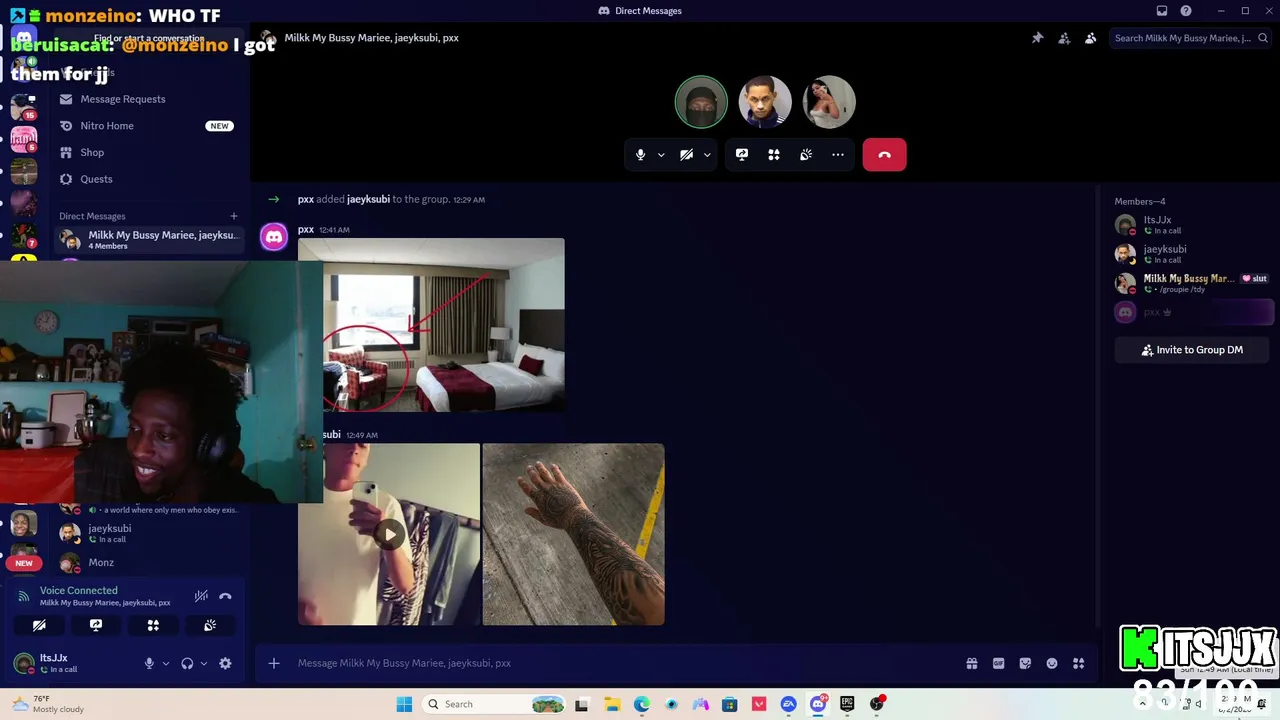
Task: Select Milkk My Bussy Mar... in members list
Action: (1192, 283)
